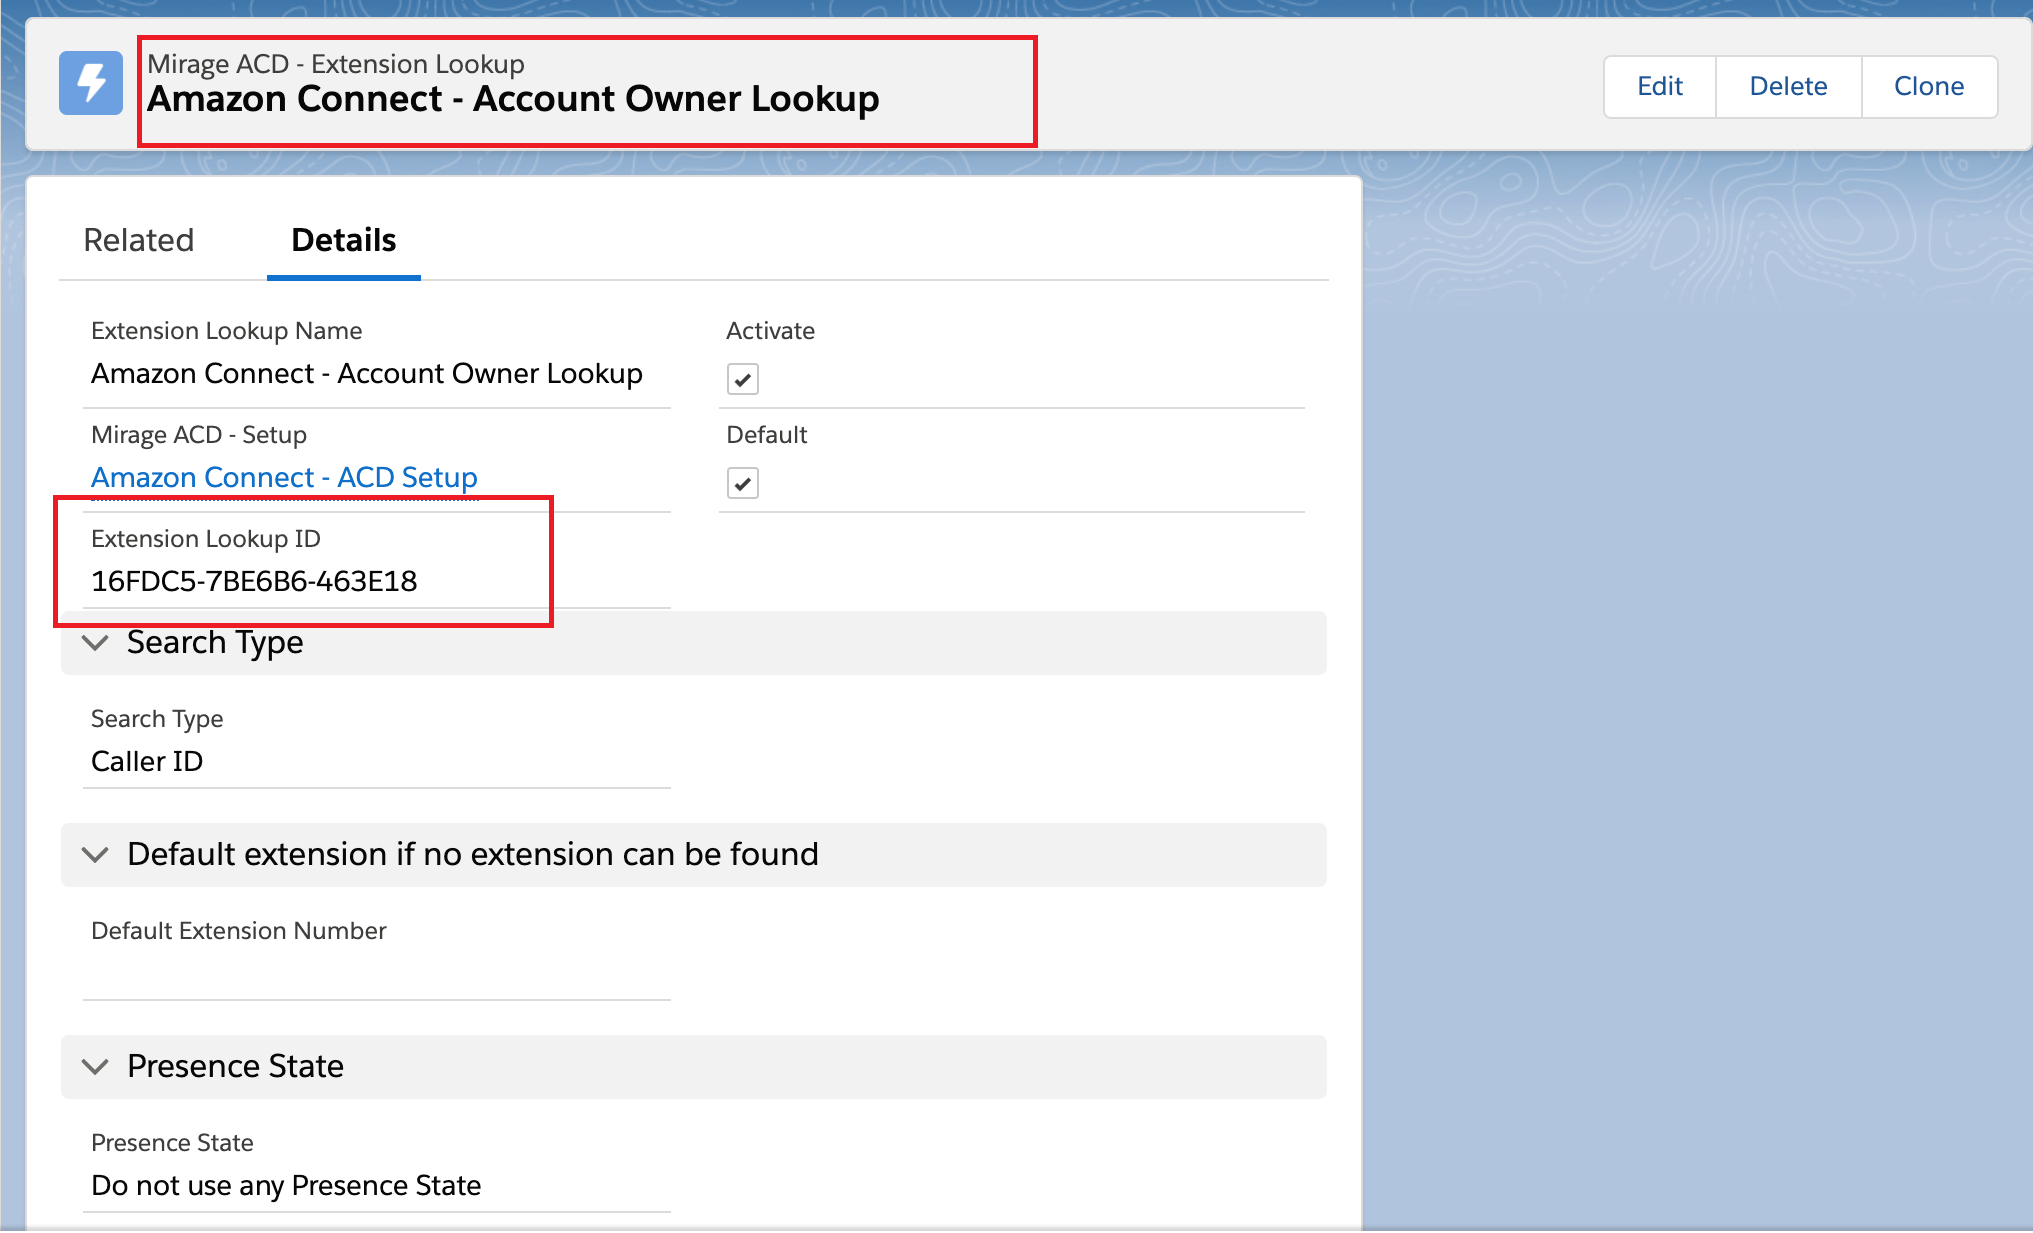This screenshot has width=2033, height=1233.
Task: Click the 'Mirage ACD - Extension Lookup' header label
Action: [x=336, y=64]
